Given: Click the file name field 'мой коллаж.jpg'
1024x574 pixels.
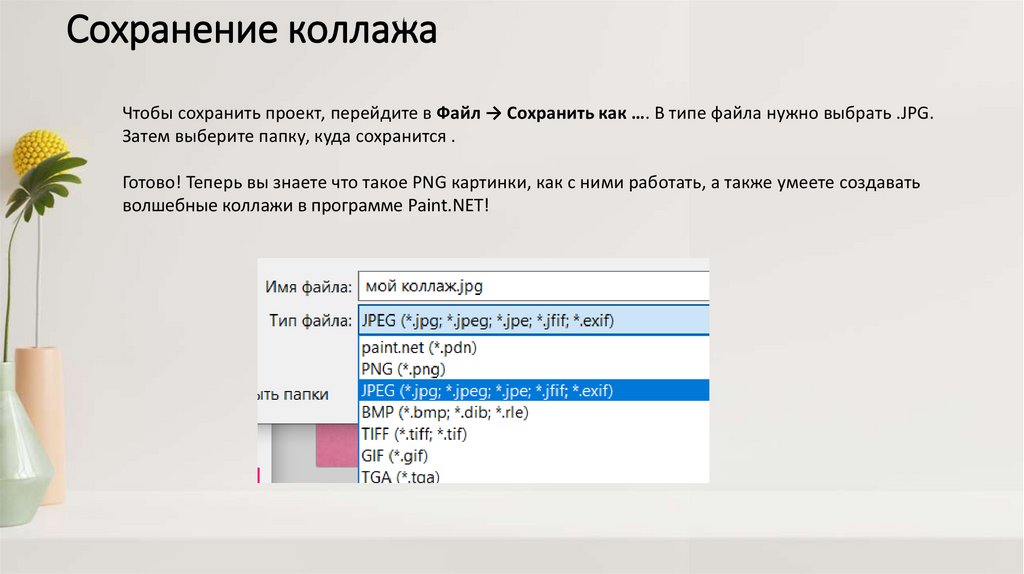Looking at the screenshot, I should coord(534,286).
